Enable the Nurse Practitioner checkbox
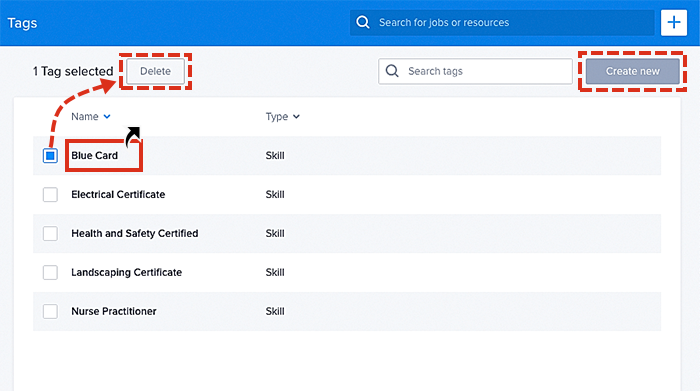The height and width of the screenshot is (391, 700). (50, 311)
